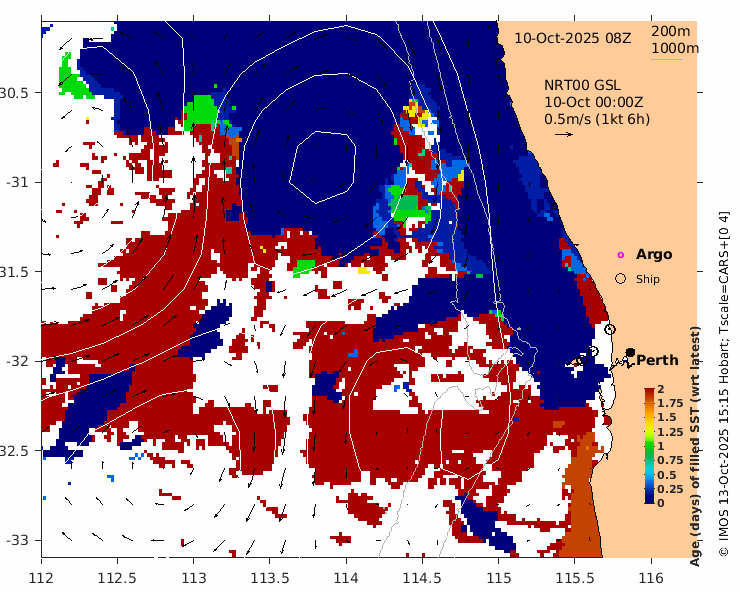The image size is (740, 592).
Task: Click the 'Perth' city label
Action: pyautogui.click(x=657, y=360)
